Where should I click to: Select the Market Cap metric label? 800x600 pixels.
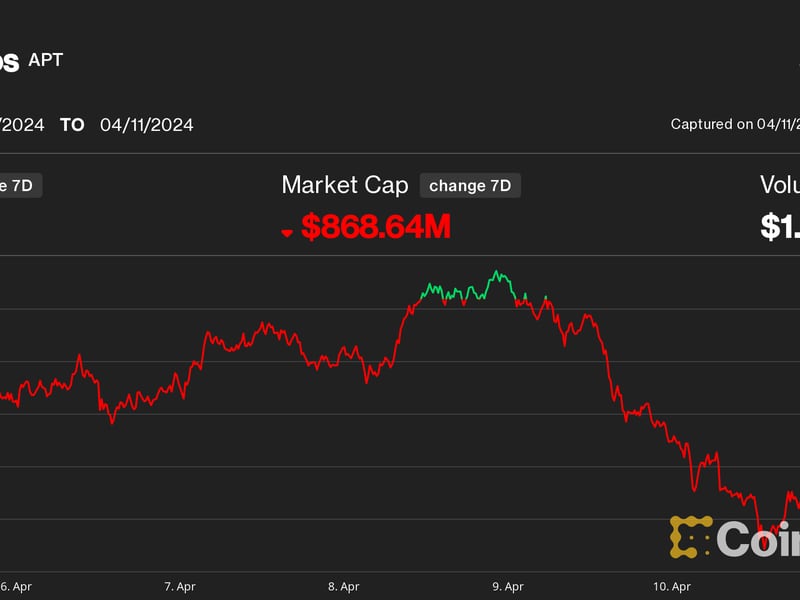point(345,185)
